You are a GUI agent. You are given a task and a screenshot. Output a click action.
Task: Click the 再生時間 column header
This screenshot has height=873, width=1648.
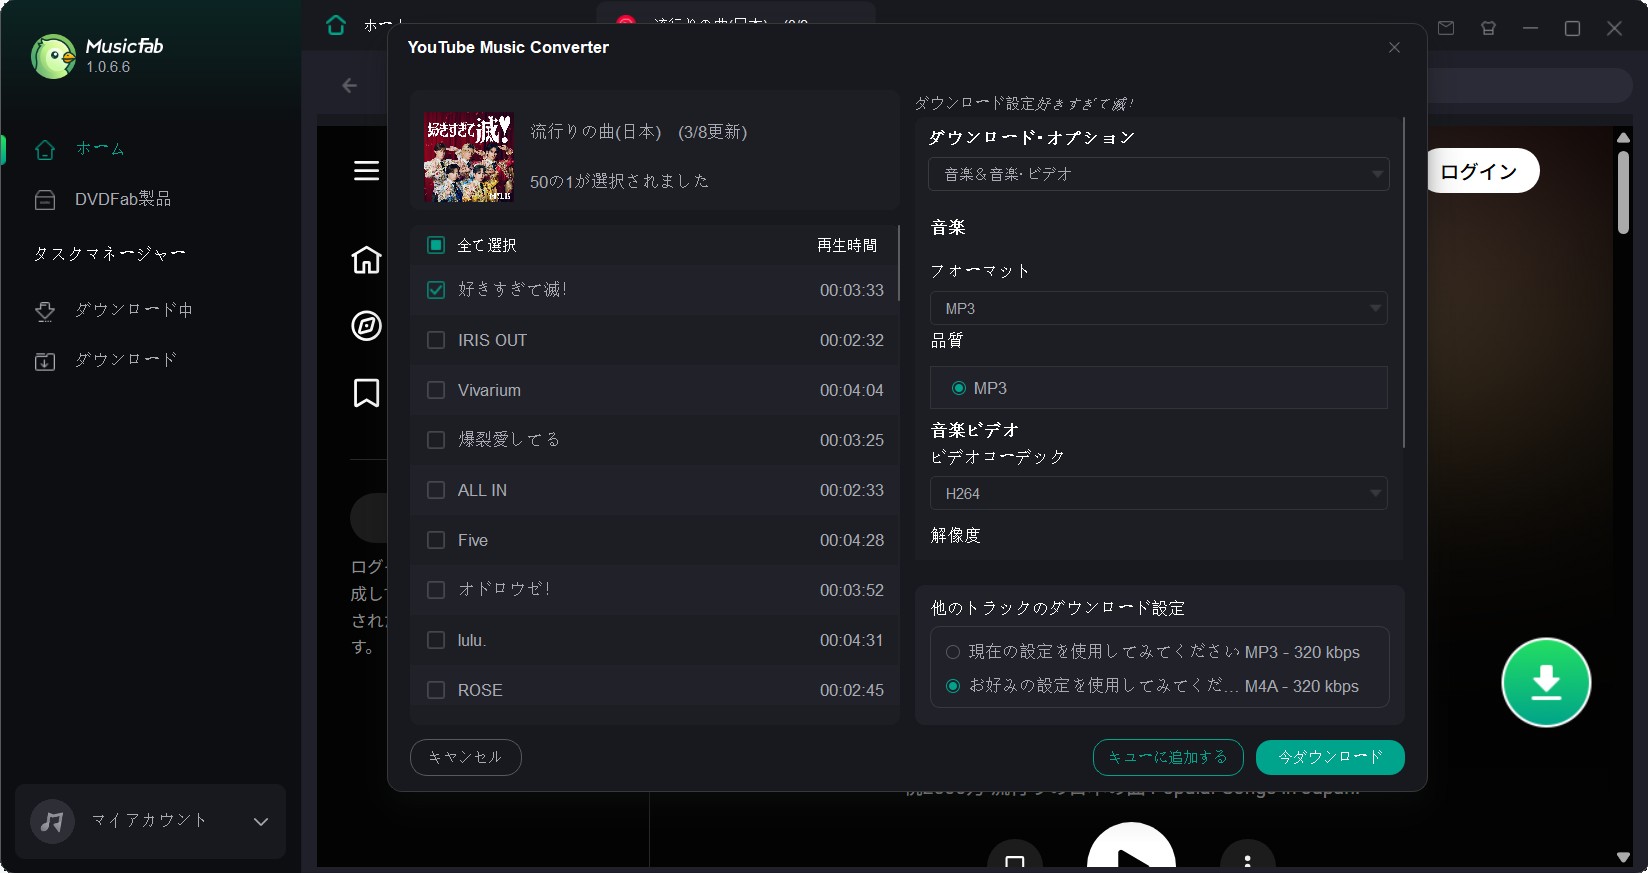coord(847,245)
